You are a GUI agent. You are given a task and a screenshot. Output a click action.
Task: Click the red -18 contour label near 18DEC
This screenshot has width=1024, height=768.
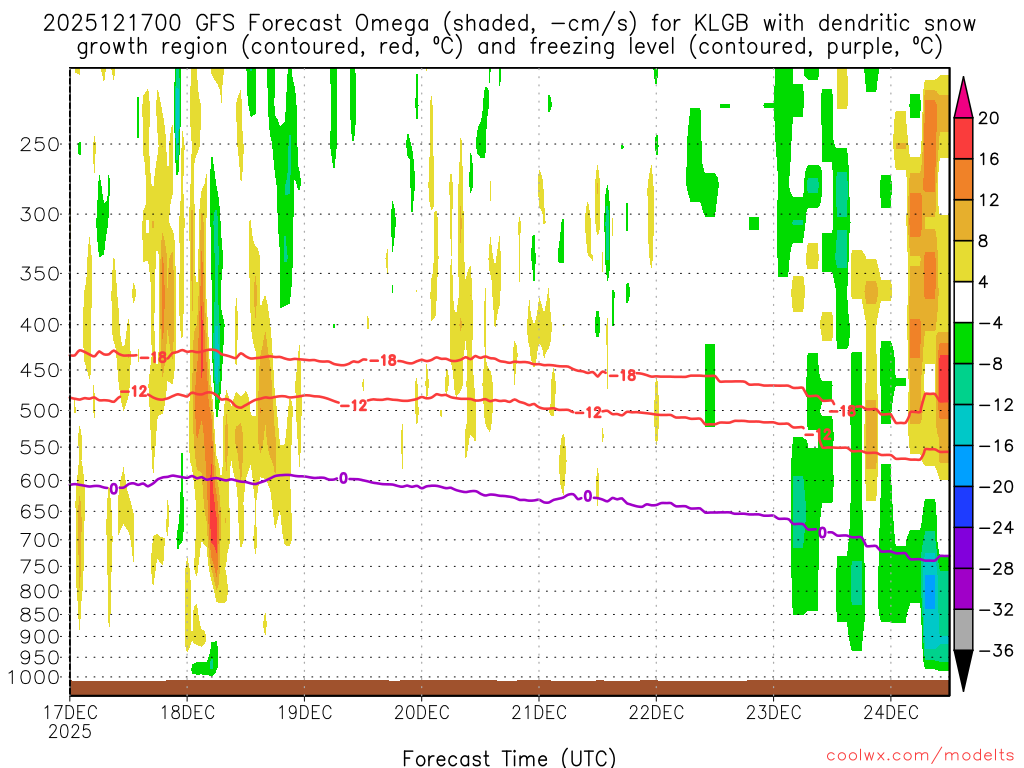[x=153, y=357]
